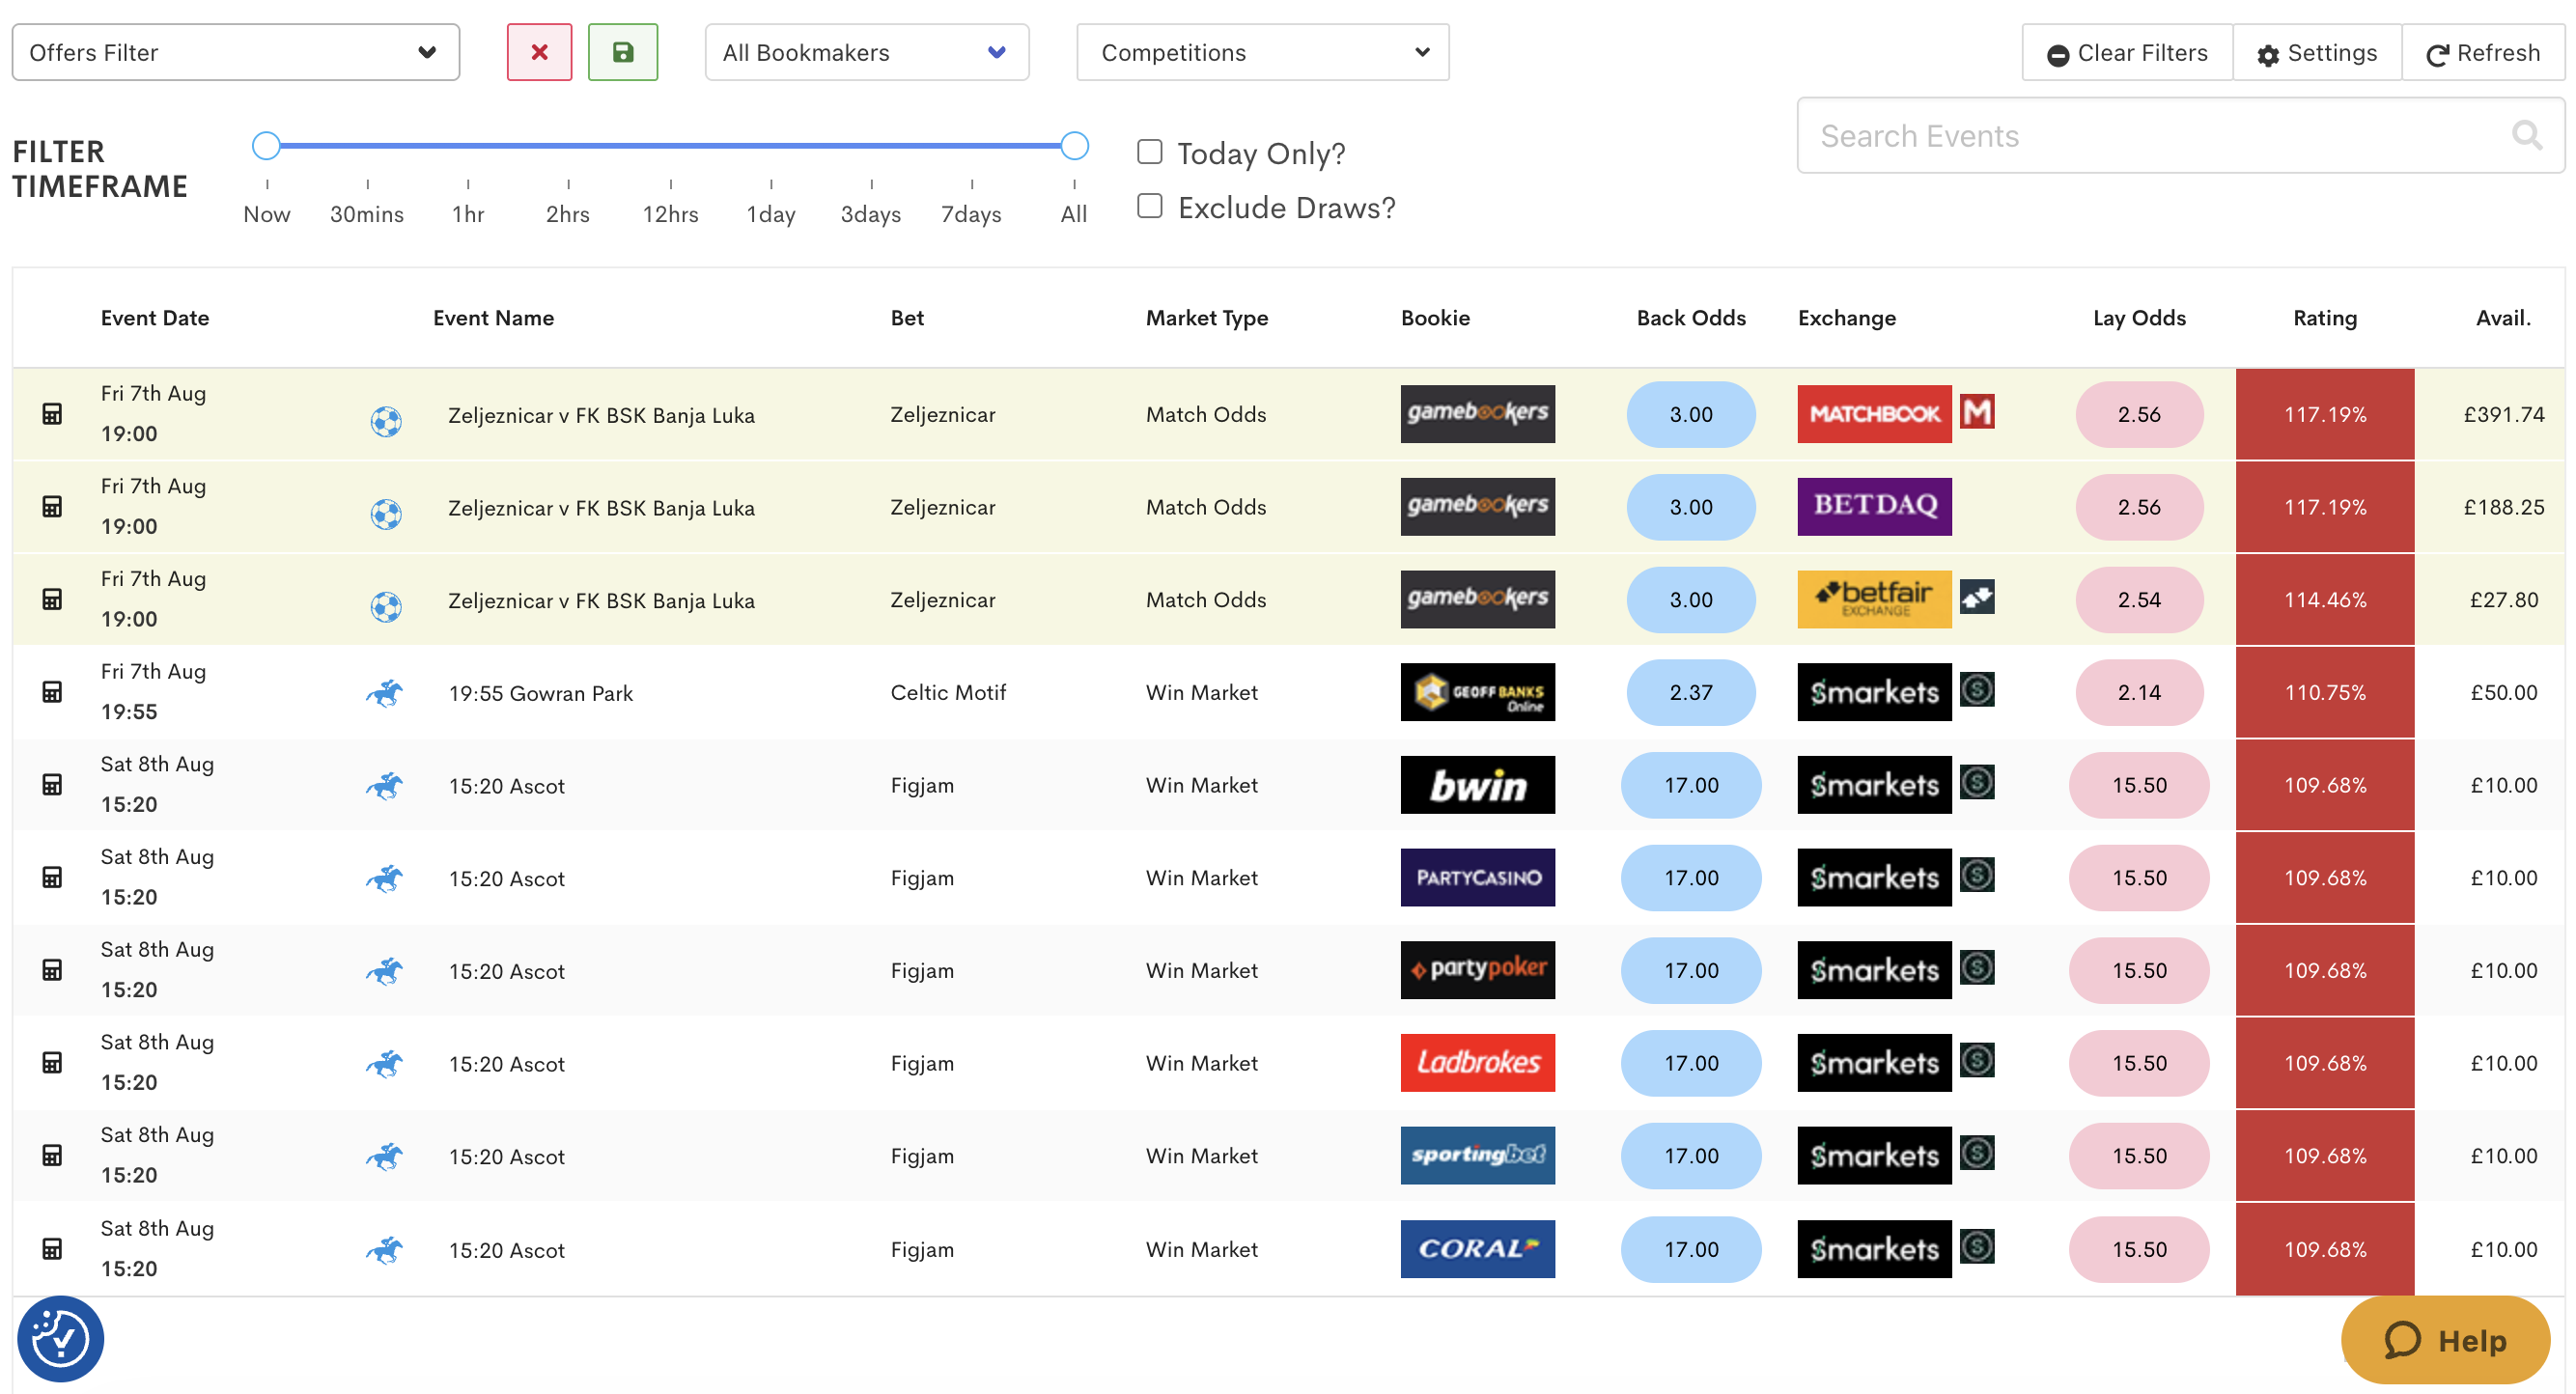Open calculator for Coral Figjam row
The width and height of the screenshot is (2576, 1394).
(52, 1249)
